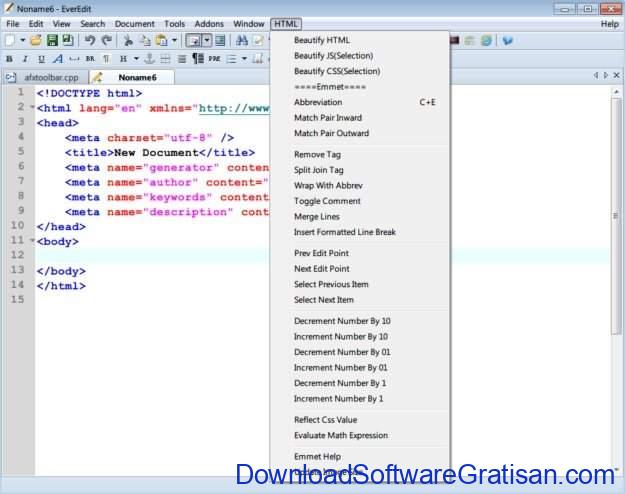Choose Beautify CSS(Selection) item
Viewport: 625px width, 494px height.
tap(360, 71)
